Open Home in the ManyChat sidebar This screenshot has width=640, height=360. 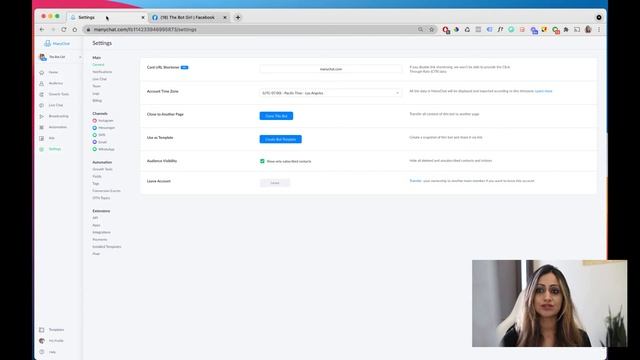(53, 72)
